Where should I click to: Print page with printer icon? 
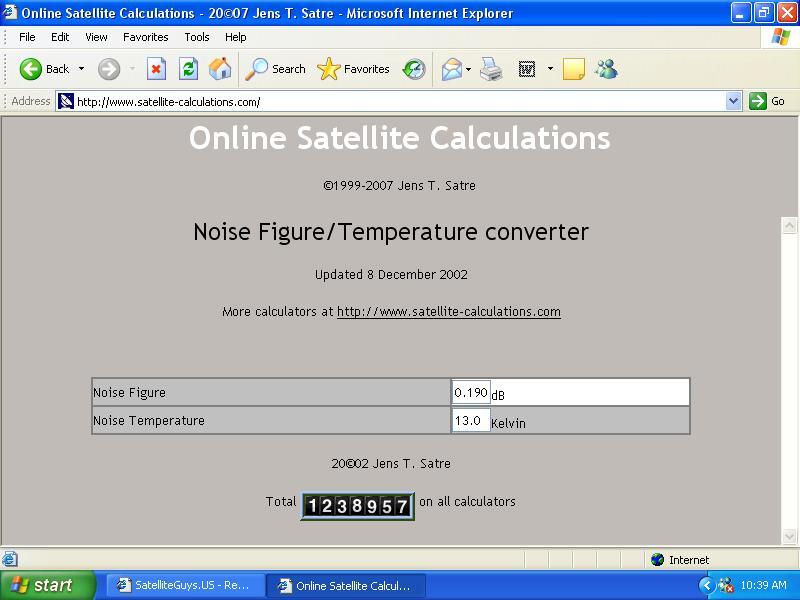coord(491,69)
